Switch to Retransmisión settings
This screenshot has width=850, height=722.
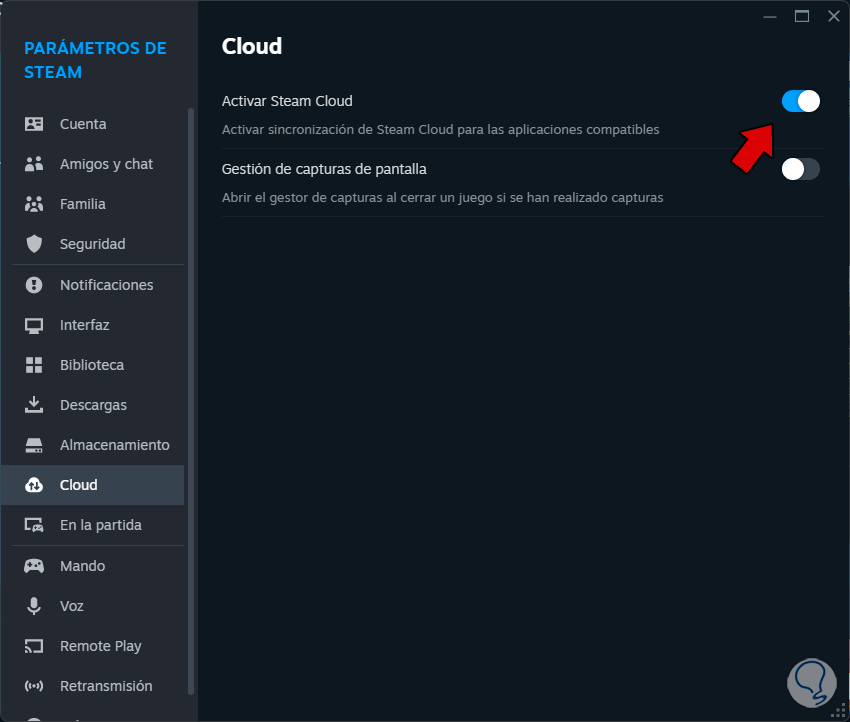coord(105,686)
